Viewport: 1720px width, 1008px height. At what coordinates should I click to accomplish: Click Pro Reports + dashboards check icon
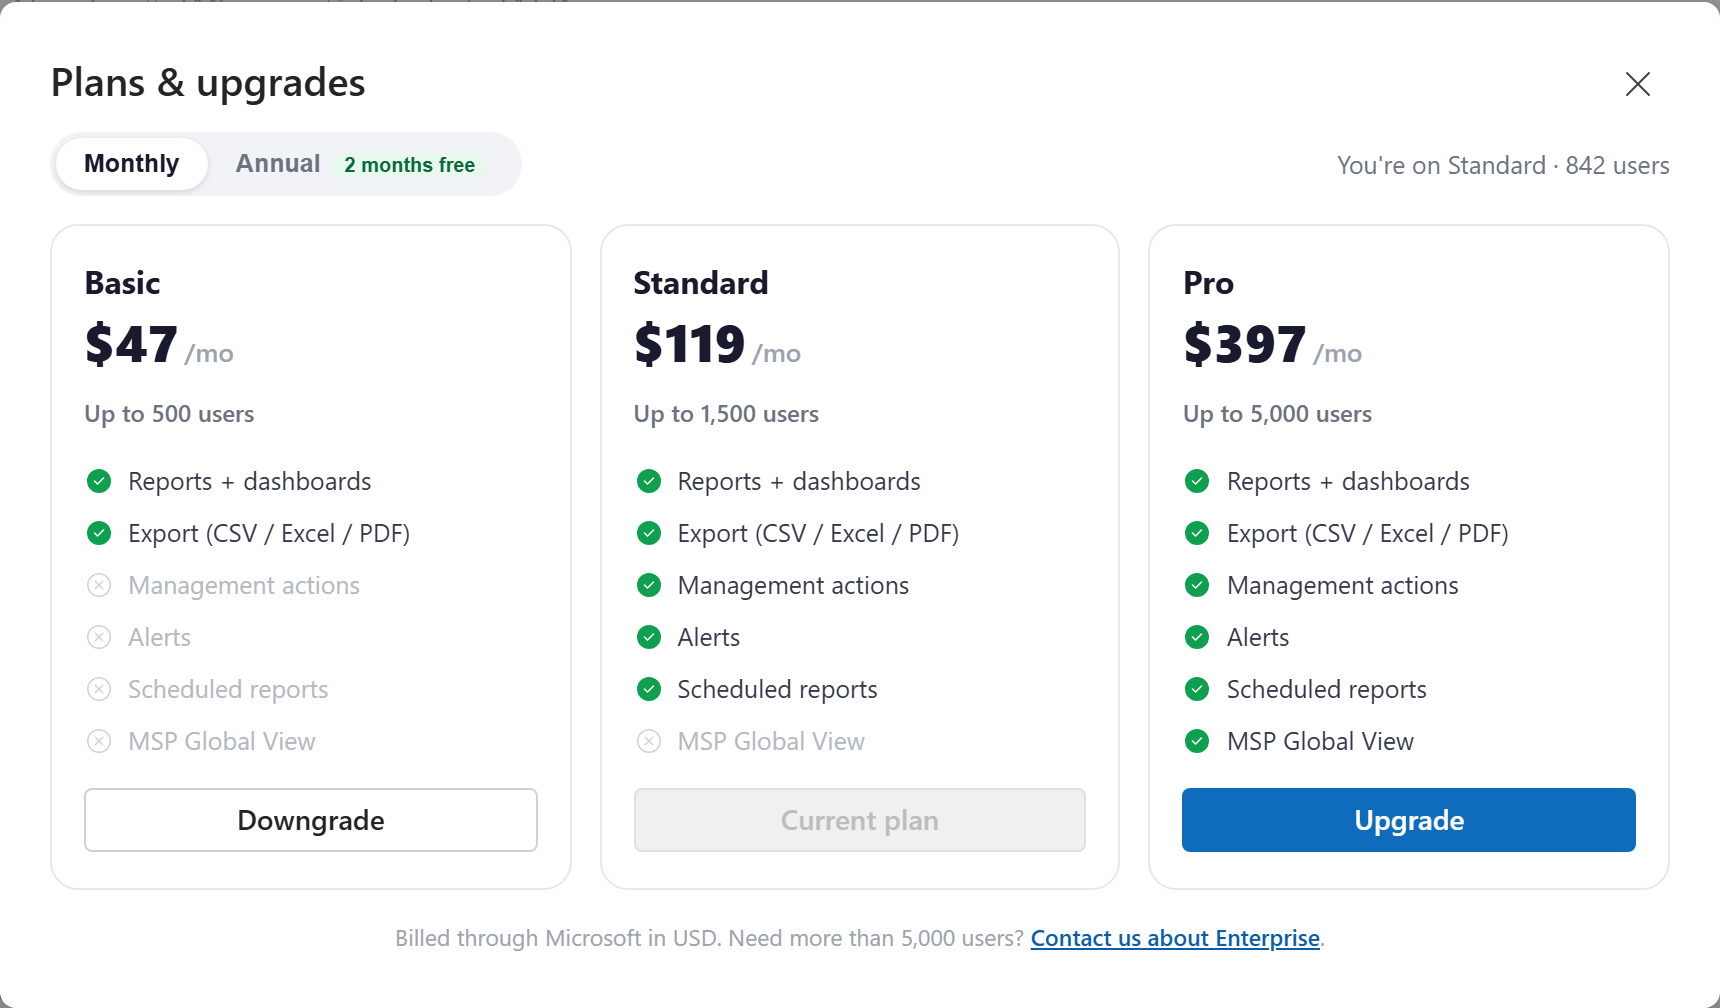pos(1197,482)
